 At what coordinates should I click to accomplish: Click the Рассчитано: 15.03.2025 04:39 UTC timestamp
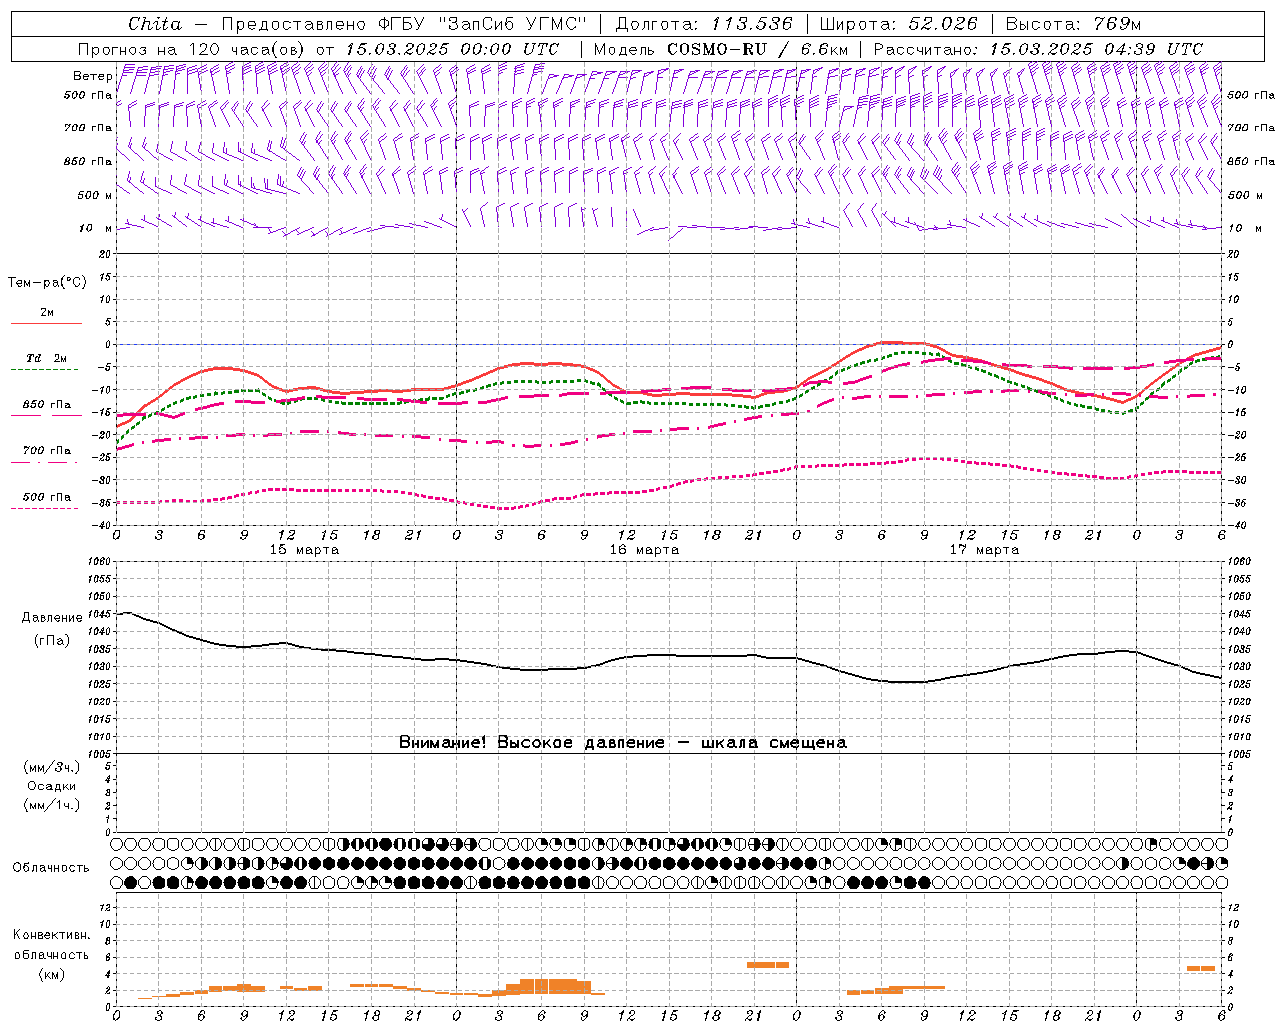[x=1038, y=49]
